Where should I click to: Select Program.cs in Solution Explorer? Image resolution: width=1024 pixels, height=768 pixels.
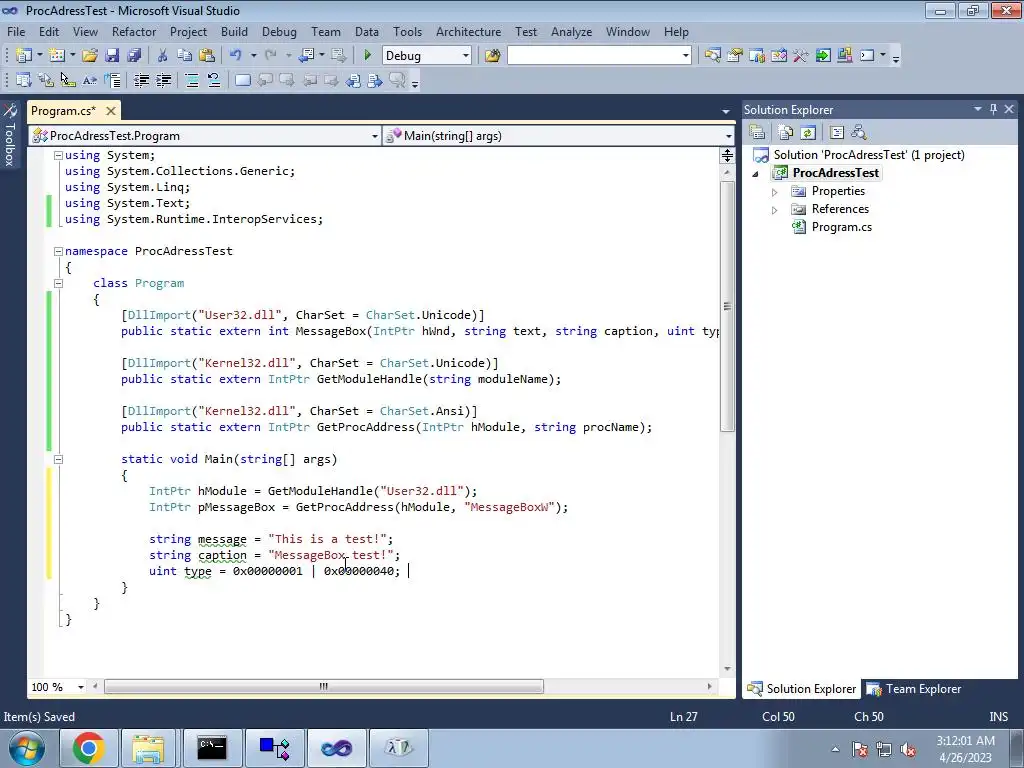[x=841, y=227]
